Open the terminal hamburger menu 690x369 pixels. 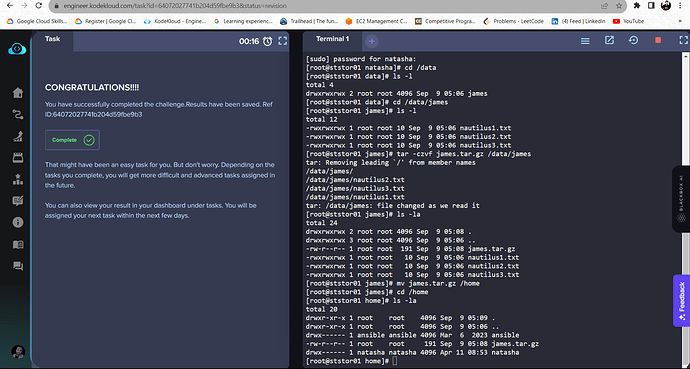pos(585,41)
